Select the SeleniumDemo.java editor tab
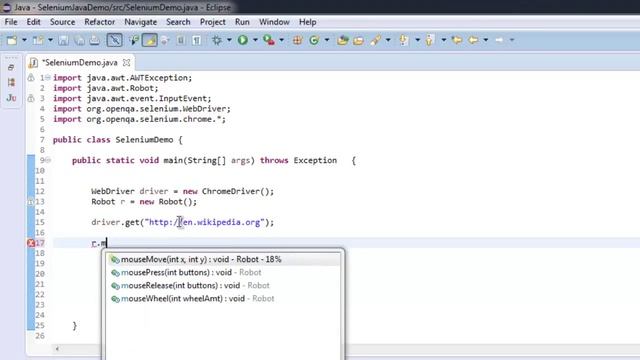The image size is (640, 360). [80, 63]
